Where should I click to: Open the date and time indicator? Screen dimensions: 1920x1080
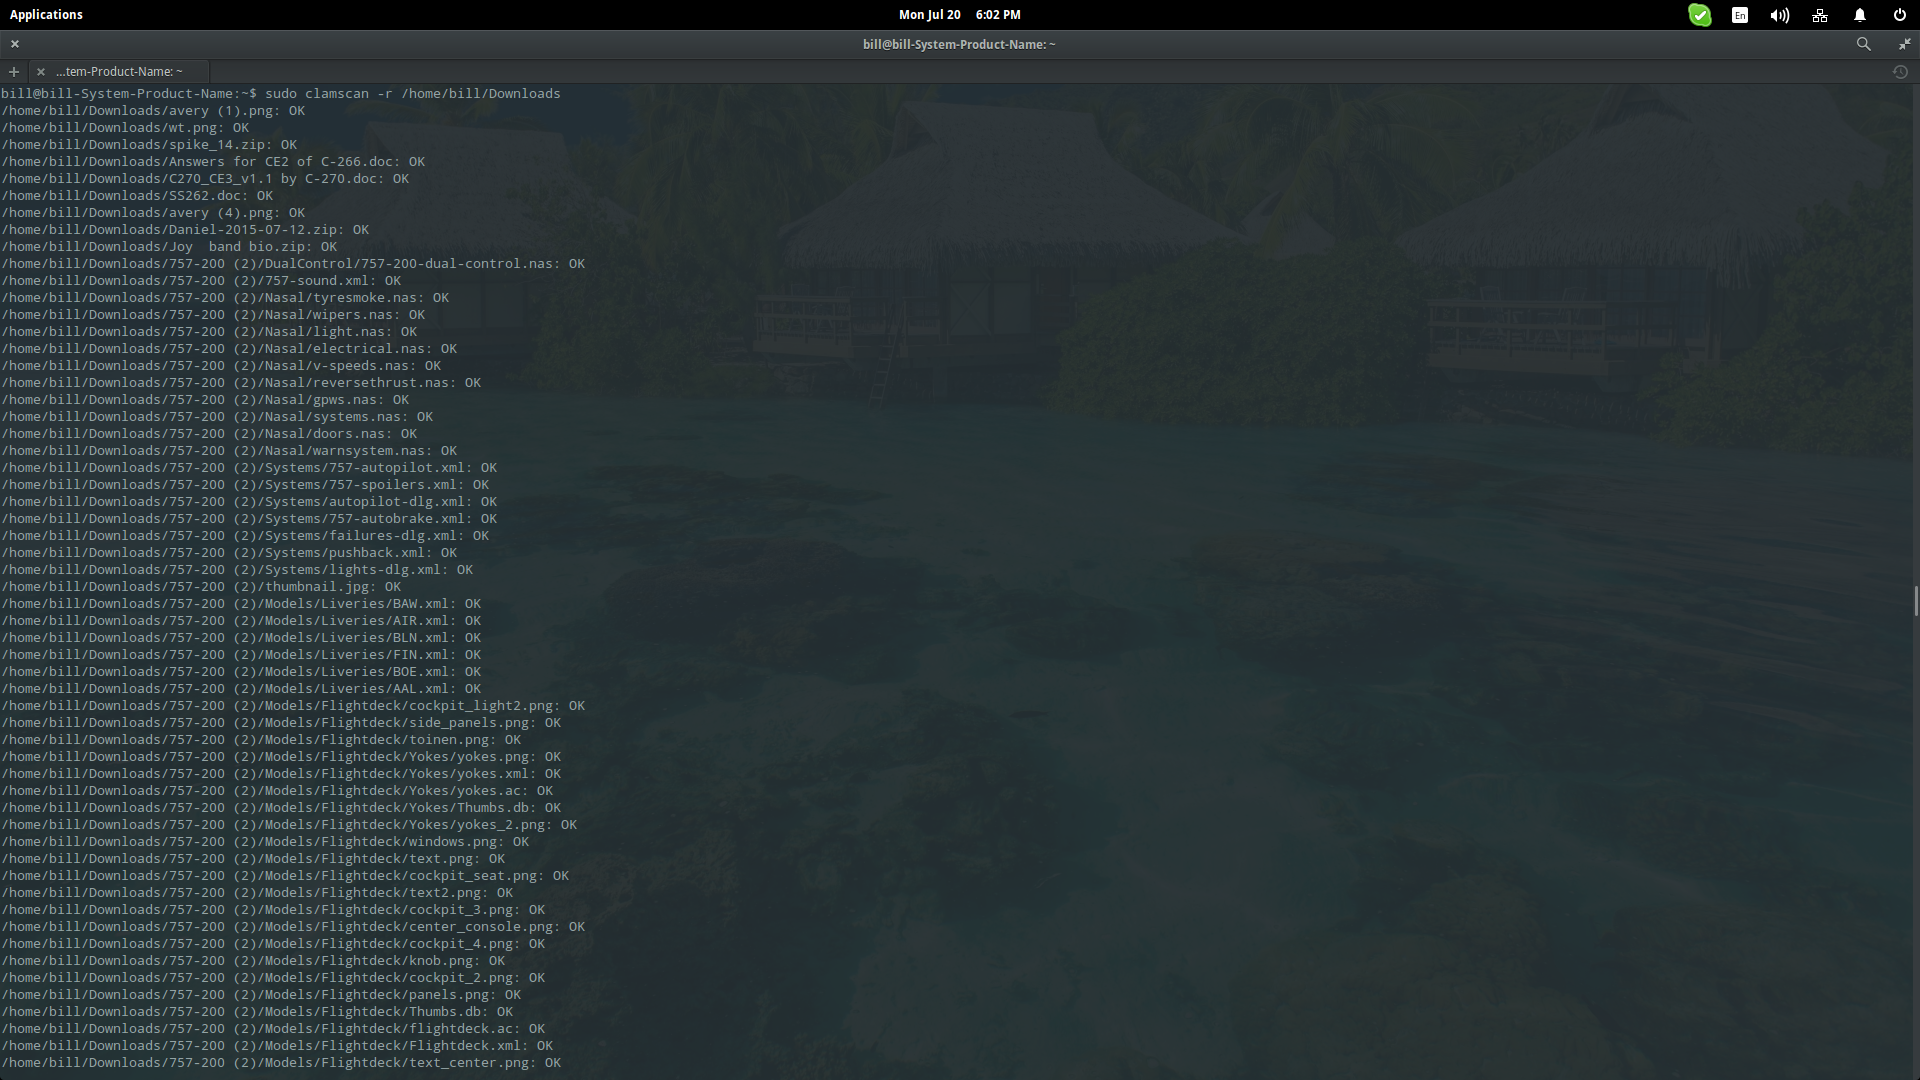[x=959, y=14]
